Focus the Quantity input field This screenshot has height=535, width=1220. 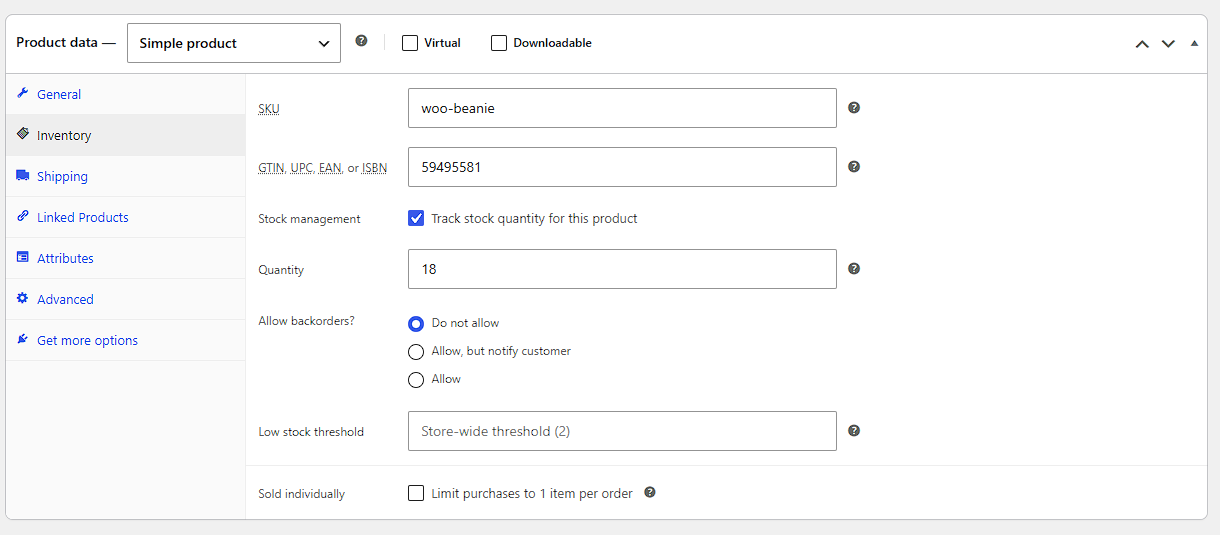(x=622, y=269)
